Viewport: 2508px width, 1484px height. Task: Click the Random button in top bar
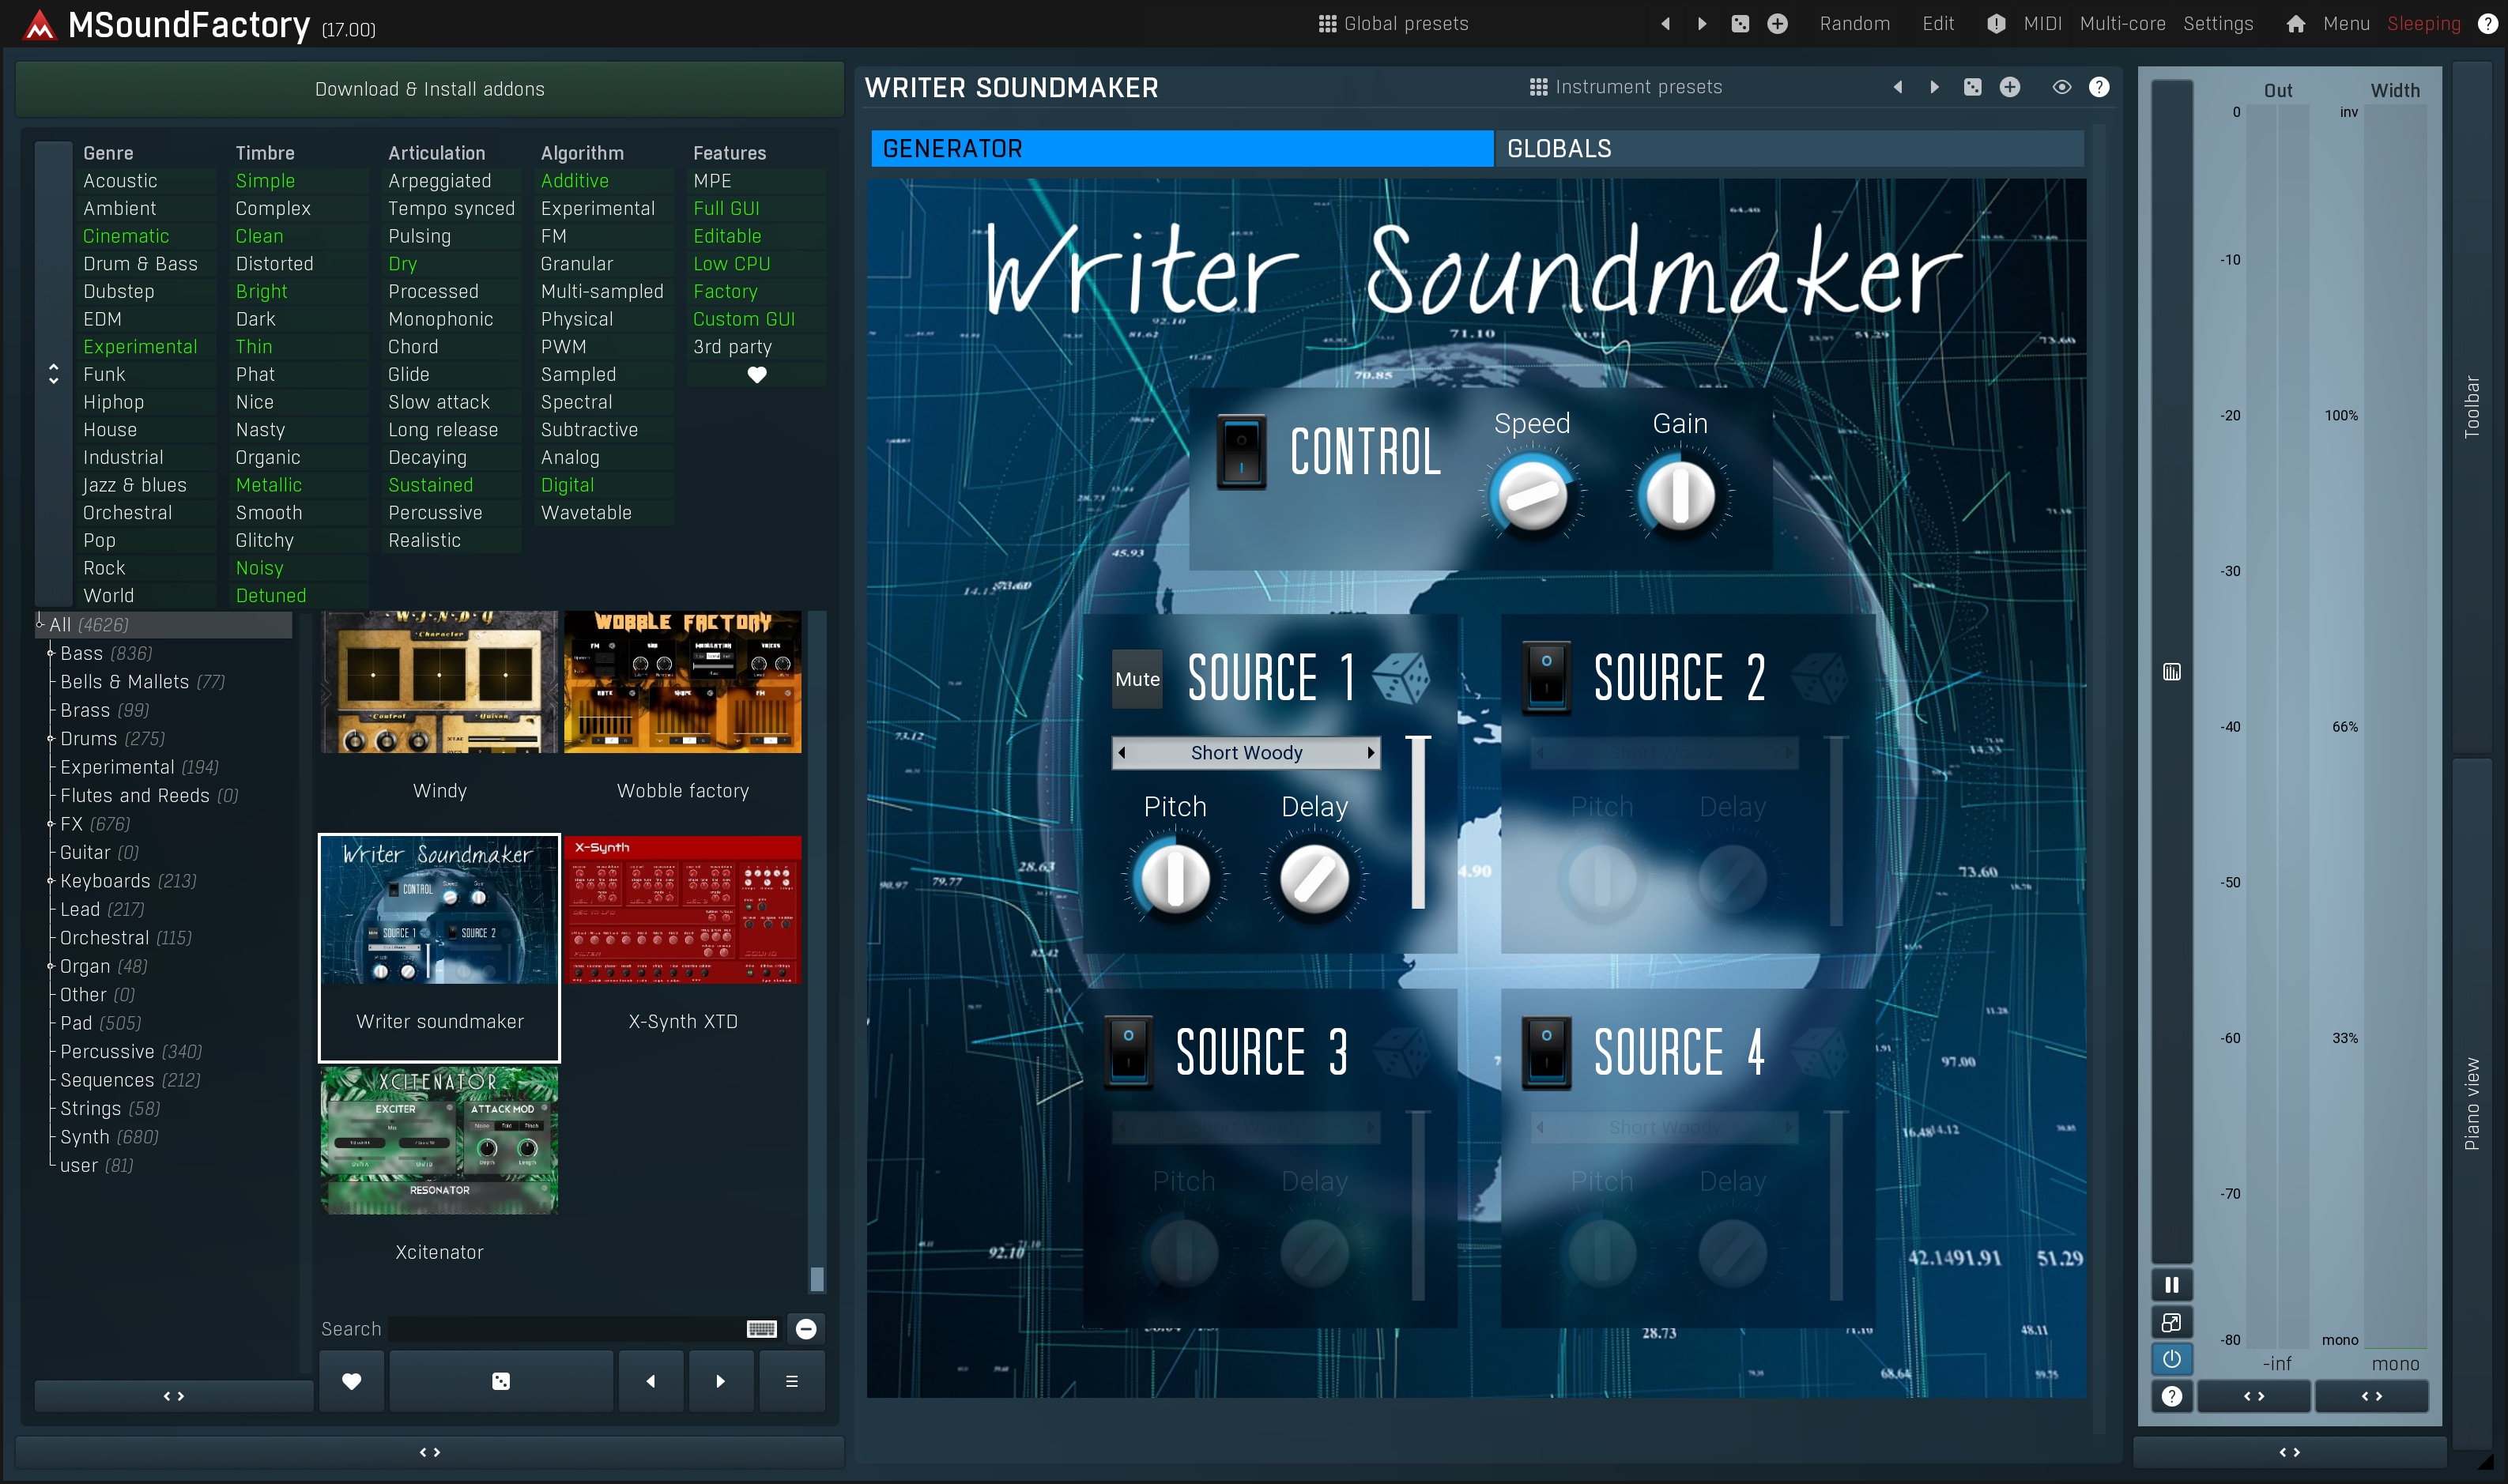click(1854, 24)
